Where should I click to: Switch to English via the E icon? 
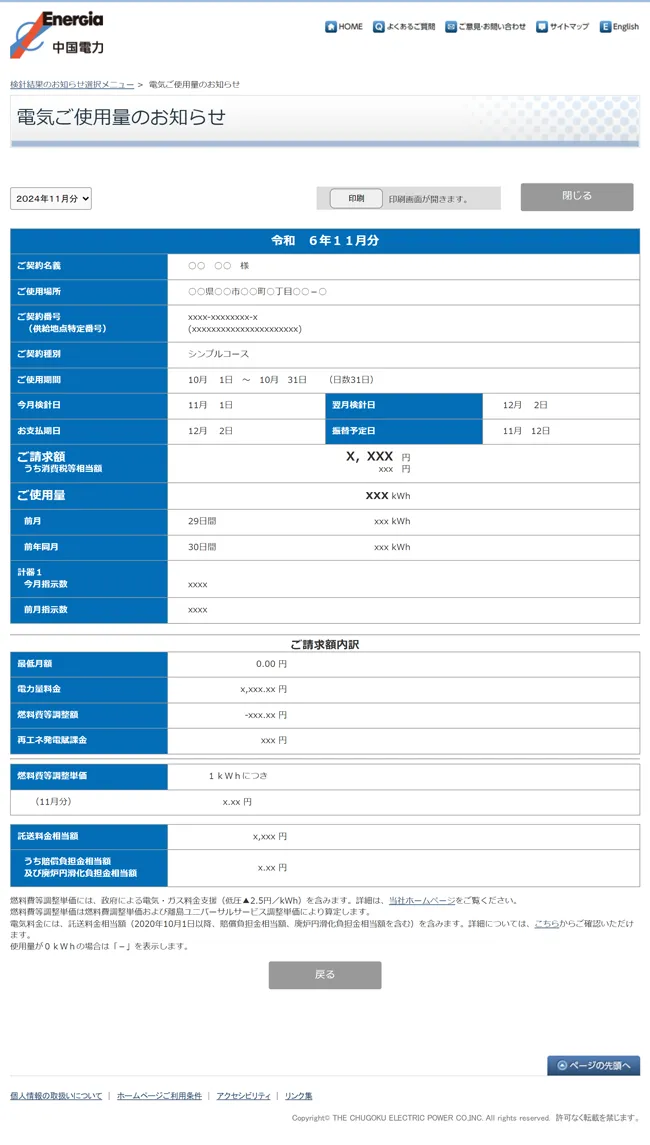[x=605, y=27]
